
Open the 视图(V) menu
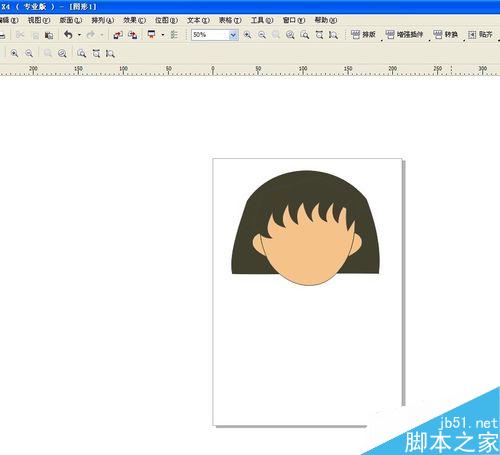[x=39, y=20]
